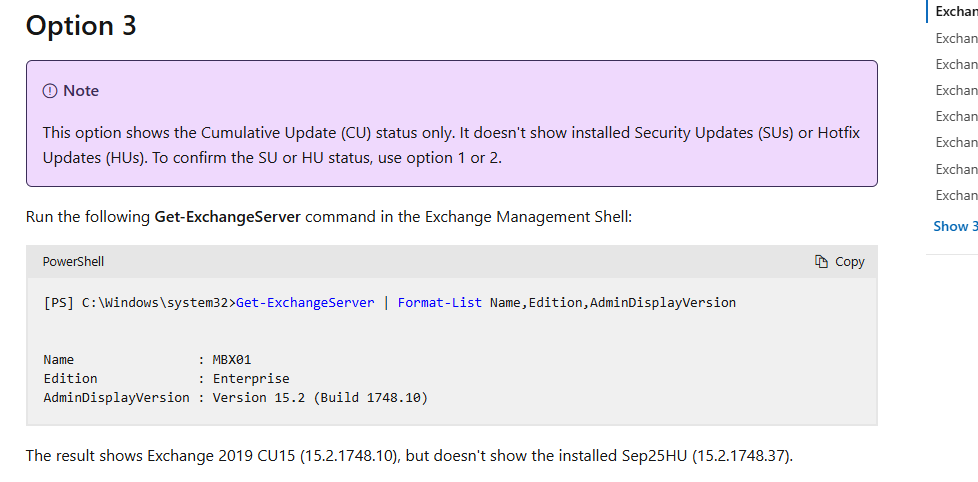Open the third 'Exchan' link in the sidebar
The height and width of the screenshot is (482, 978).
coord(956,64)
